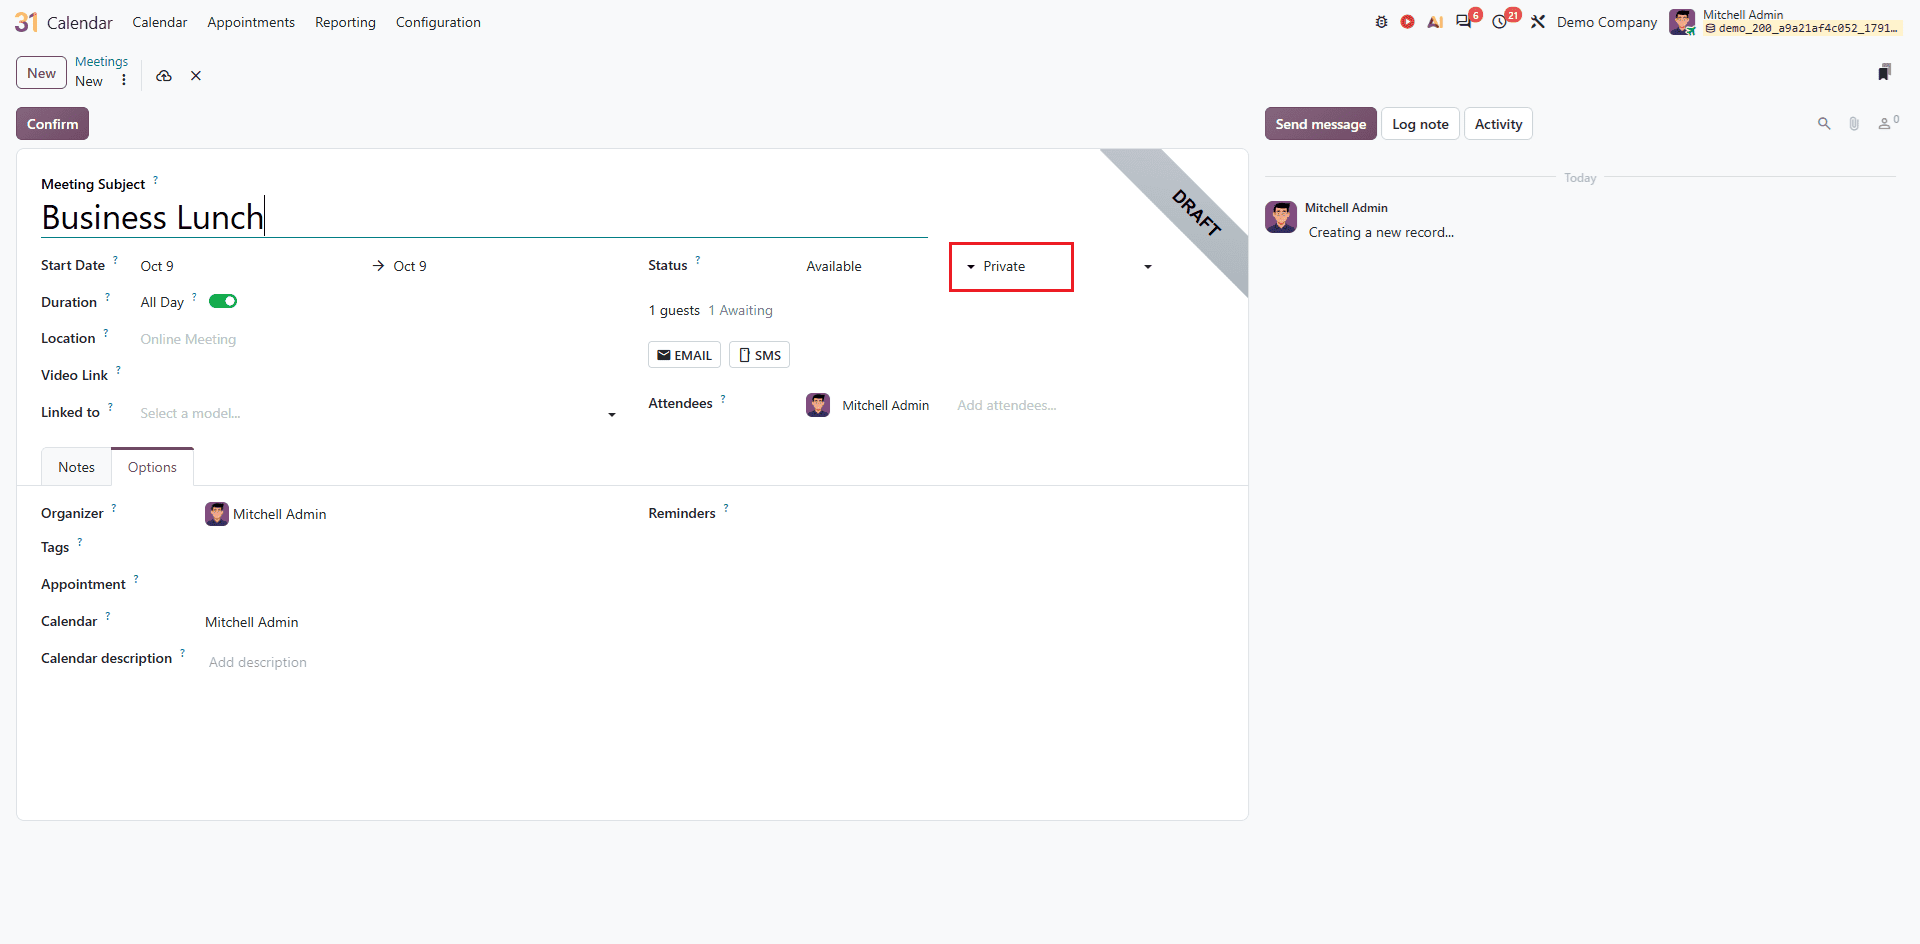
Task: Click Mitchell Admin attendee avatar
Action: point(818,405)
